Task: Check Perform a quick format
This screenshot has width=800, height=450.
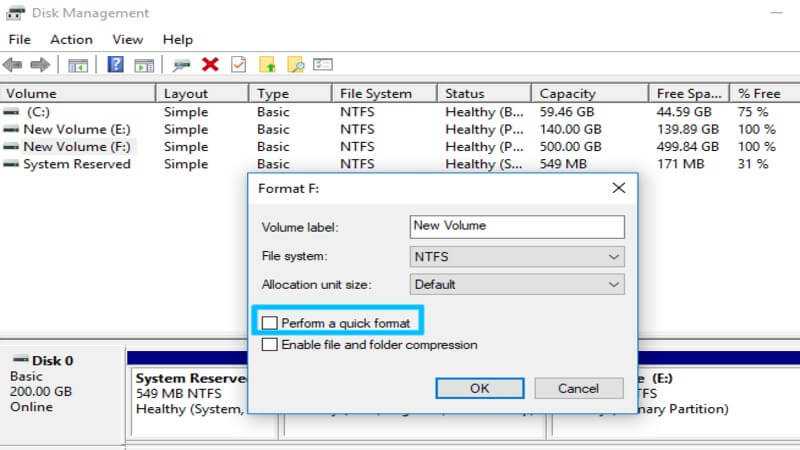Action: pyautogui.click(x=269, y=323)
